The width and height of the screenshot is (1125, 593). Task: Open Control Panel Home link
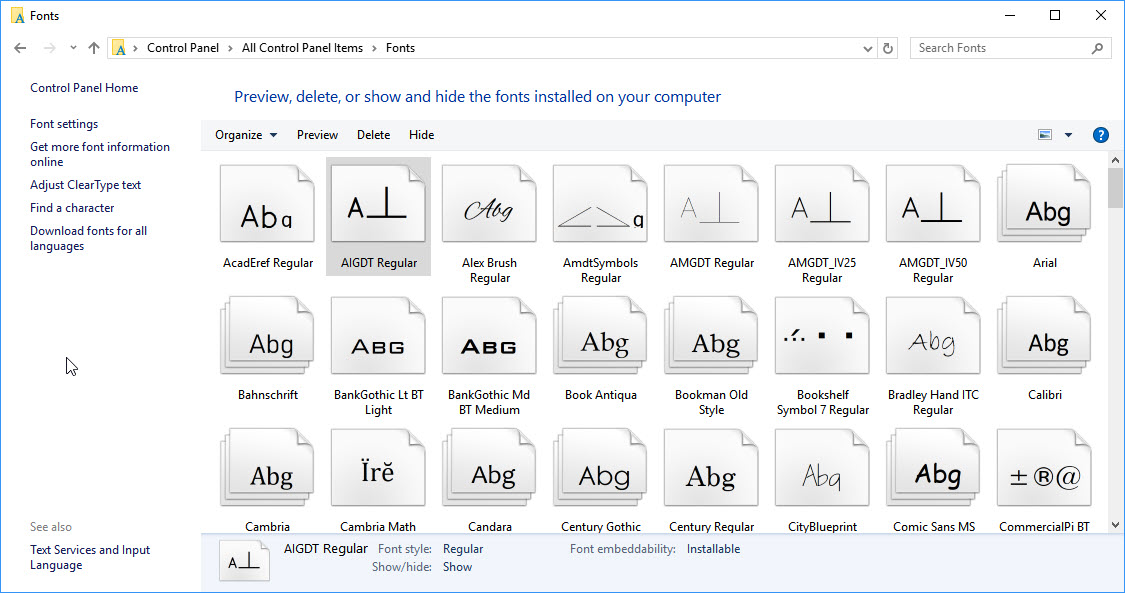coord(84,87)
